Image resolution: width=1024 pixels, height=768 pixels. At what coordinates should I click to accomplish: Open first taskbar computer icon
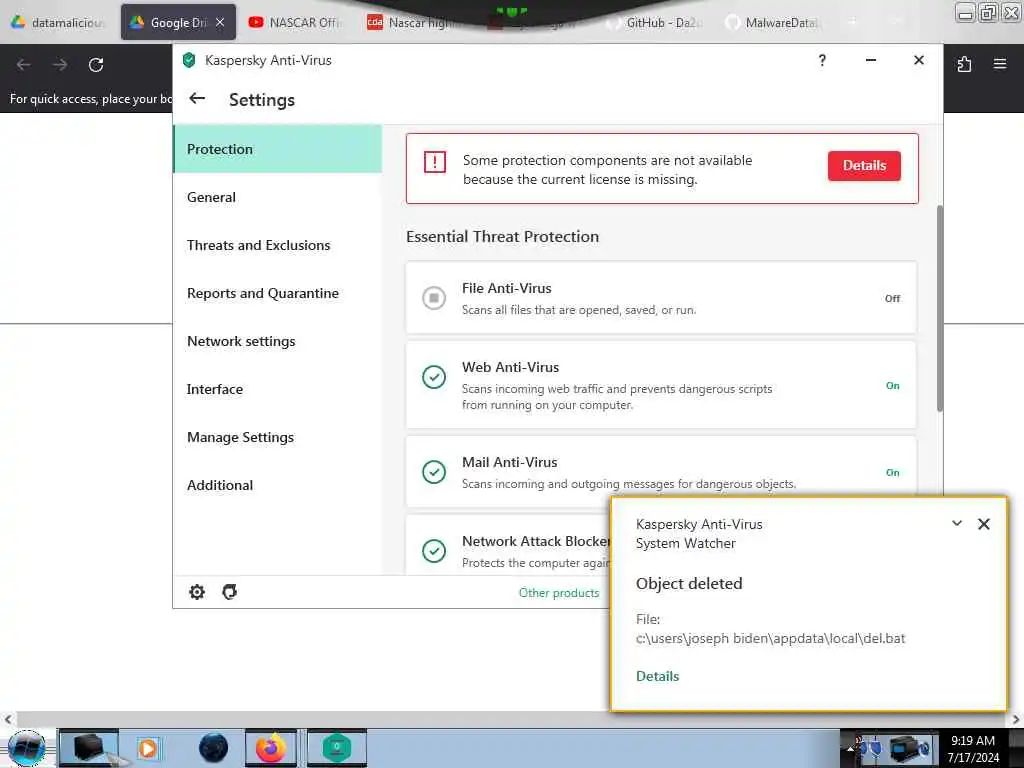tap(89, 748)
